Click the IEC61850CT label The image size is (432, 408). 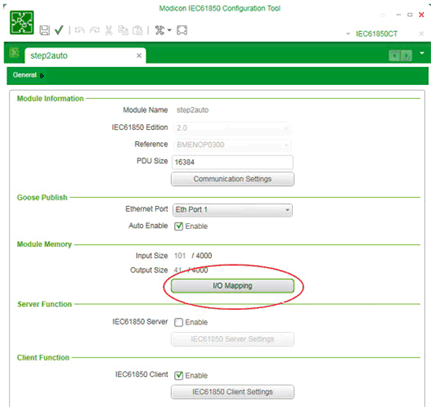(376, 34)
